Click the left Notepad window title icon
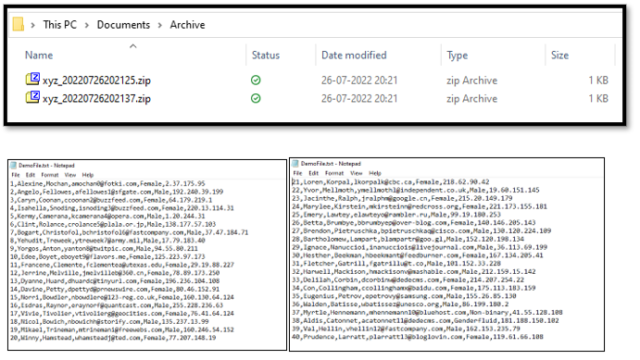Viewport: 640px width, 360px height. pos(13,165)
